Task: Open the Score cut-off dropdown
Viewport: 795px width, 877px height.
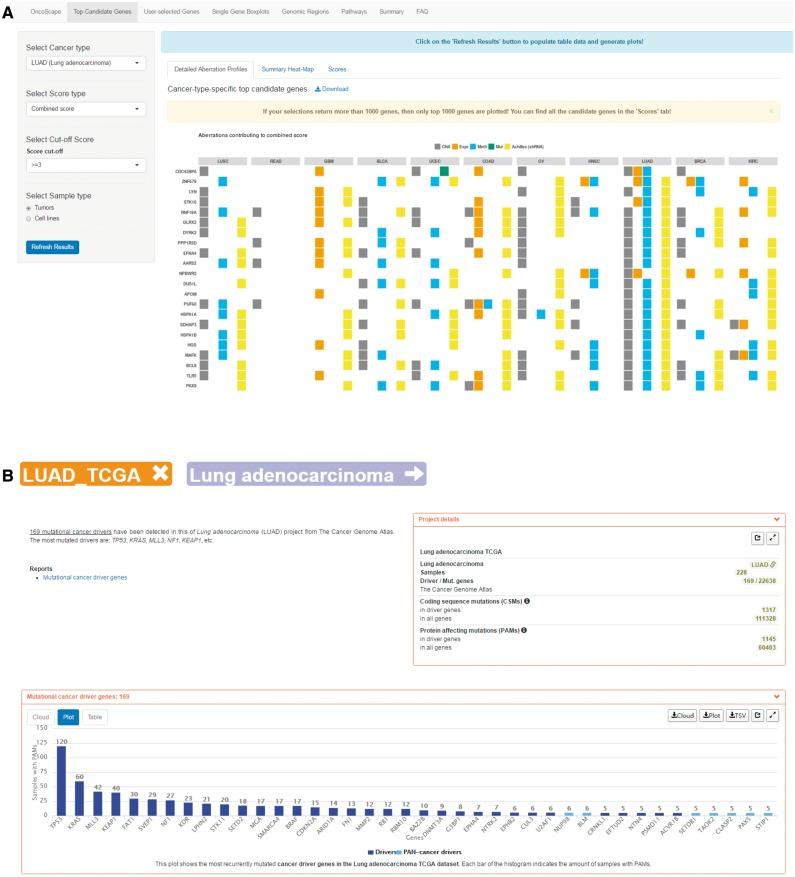Action: pos(86,165)
